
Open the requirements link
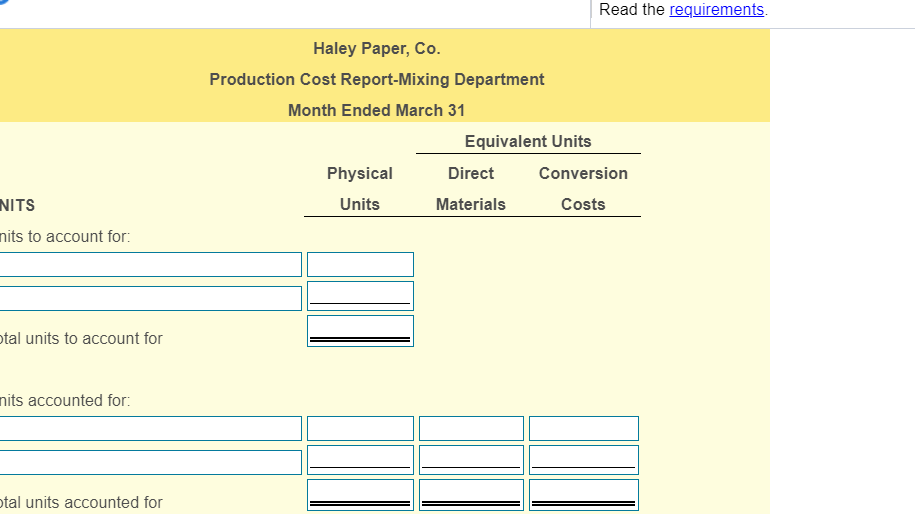pyautogui.click(x=716, y=10)
